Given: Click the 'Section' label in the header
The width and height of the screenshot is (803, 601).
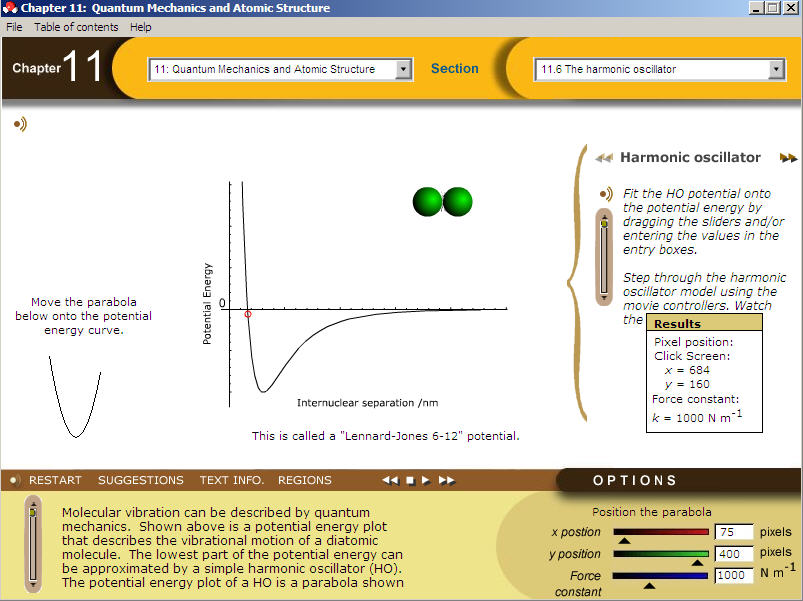Looking at the screenshot, I should [455, 69].
